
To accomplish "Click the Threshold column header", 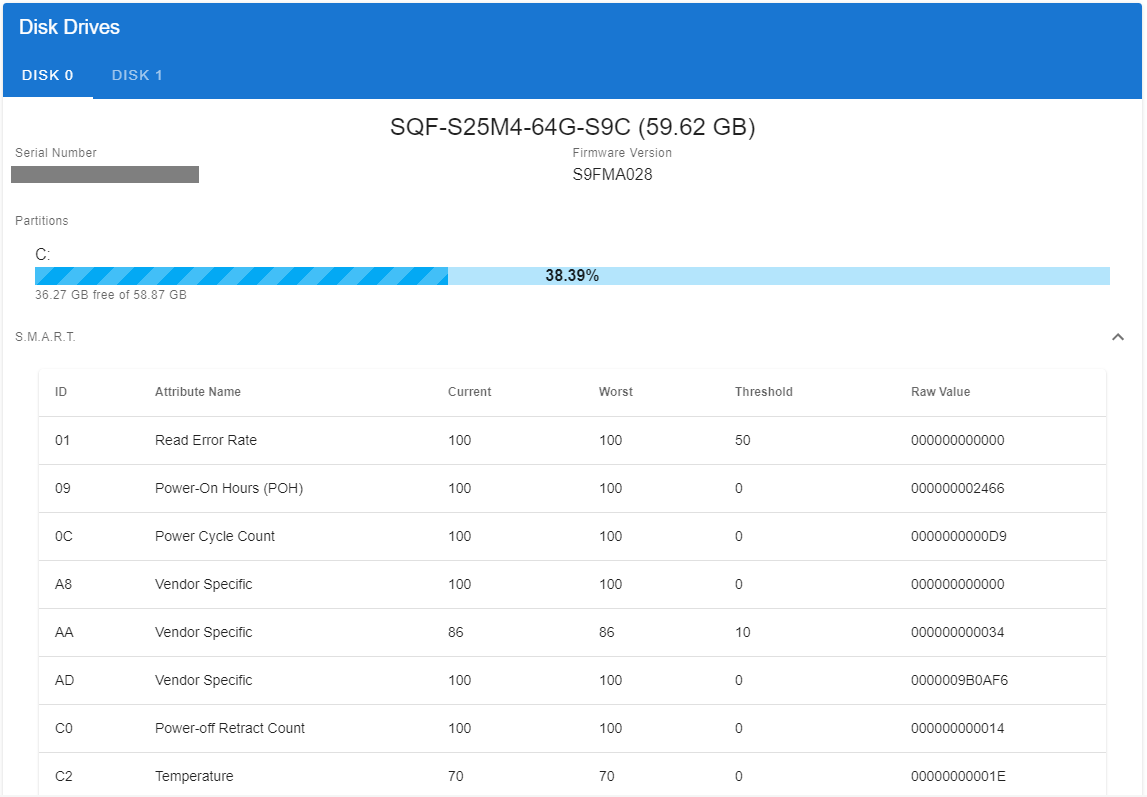I will tap(763, 392).
